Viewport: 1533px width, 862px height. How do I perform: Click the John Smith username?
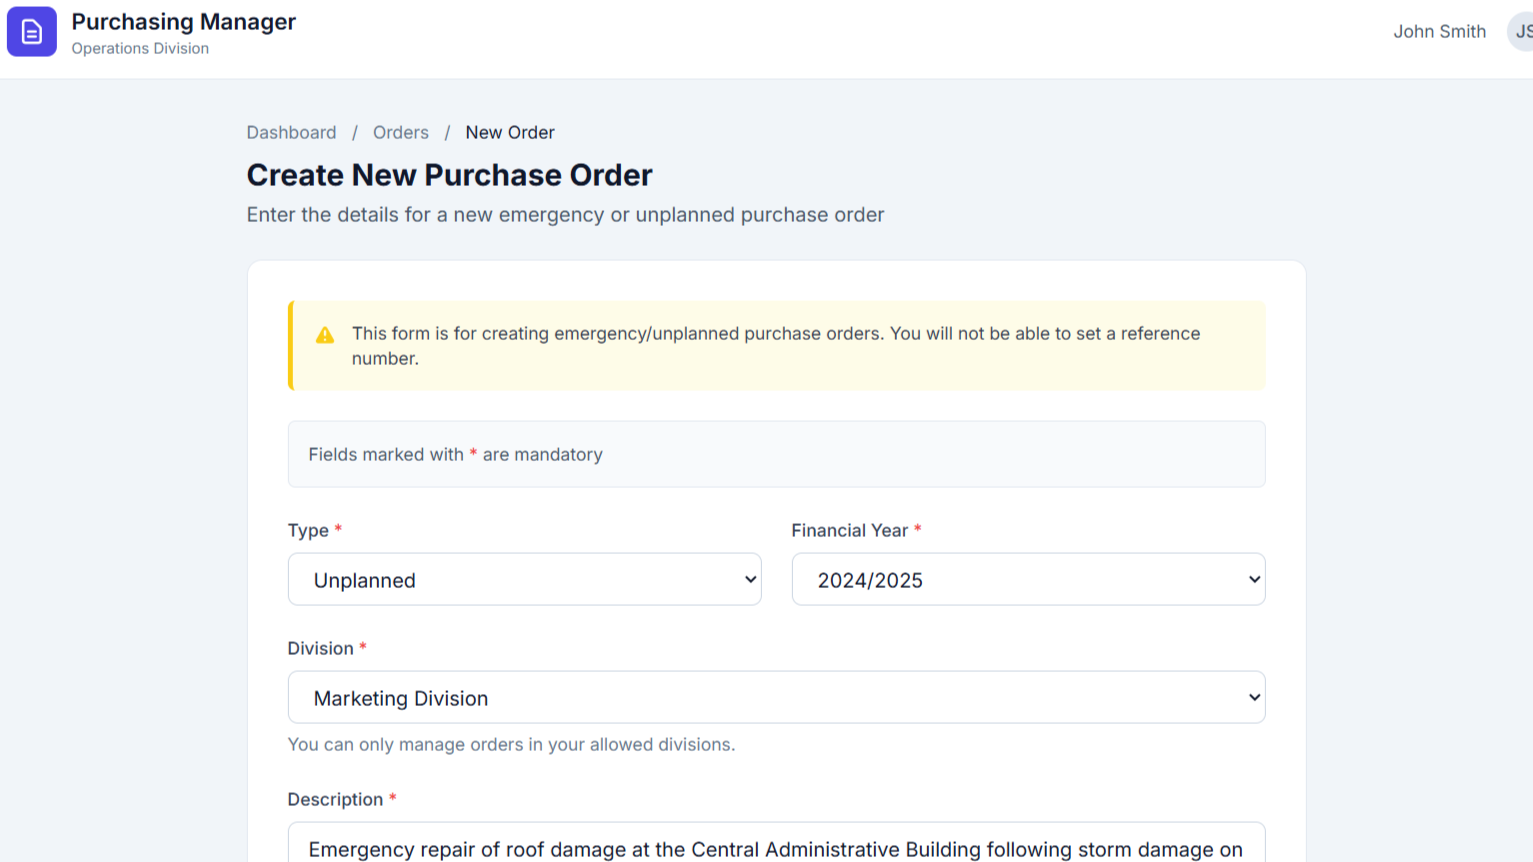click(1439, 32)
